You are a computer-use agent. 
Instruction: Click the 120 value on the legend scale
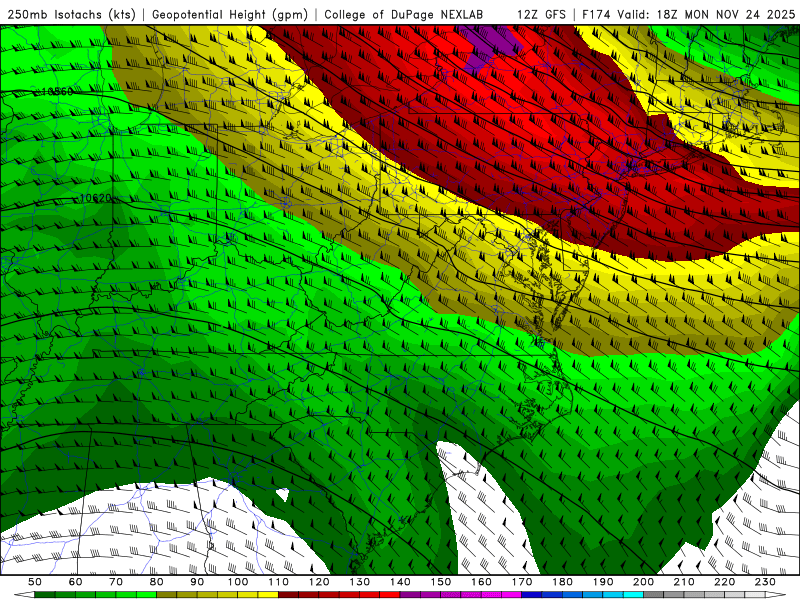[x=319, y=582]
